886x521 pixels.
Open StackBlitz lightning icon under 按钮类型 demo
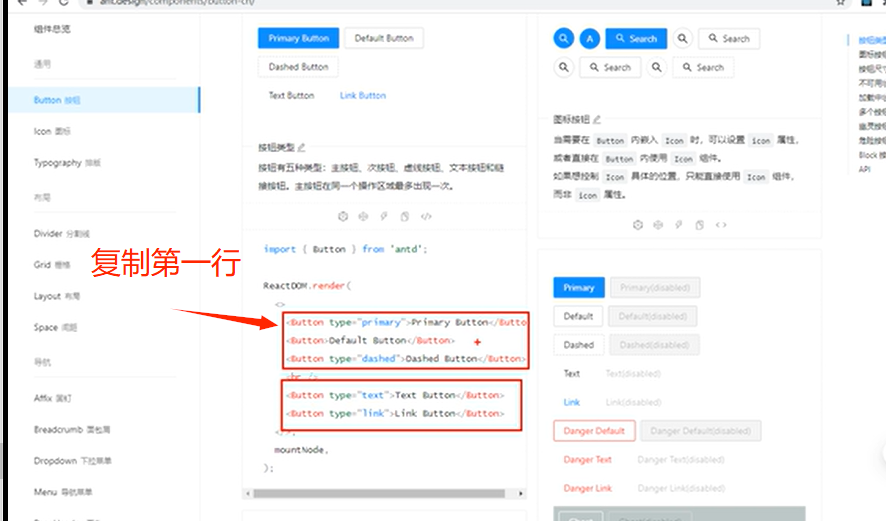pos(384,216)
